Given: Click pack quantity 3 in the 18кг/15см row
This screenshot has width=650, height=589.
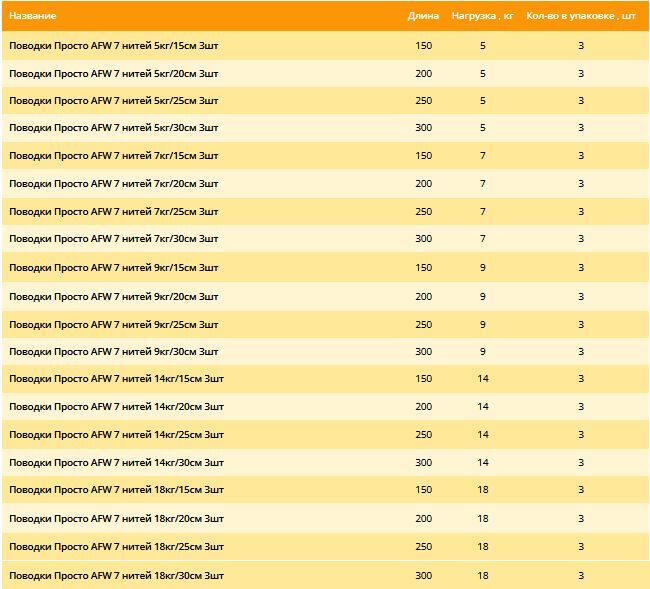Looking at the screenshot, I should click(581, 490).
